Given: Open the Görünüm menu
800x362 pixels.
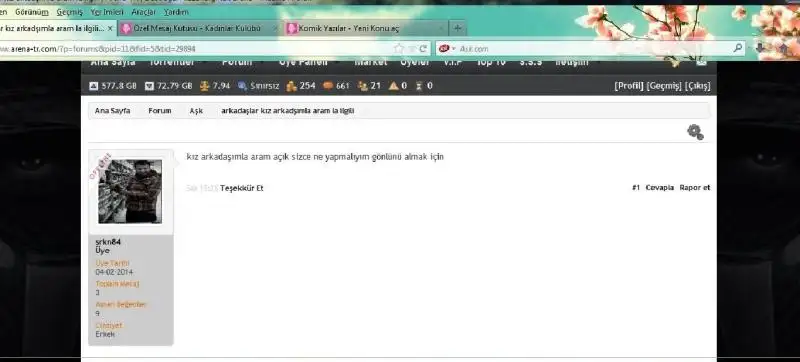Looking at the screenshot, I should coord(32,12).
